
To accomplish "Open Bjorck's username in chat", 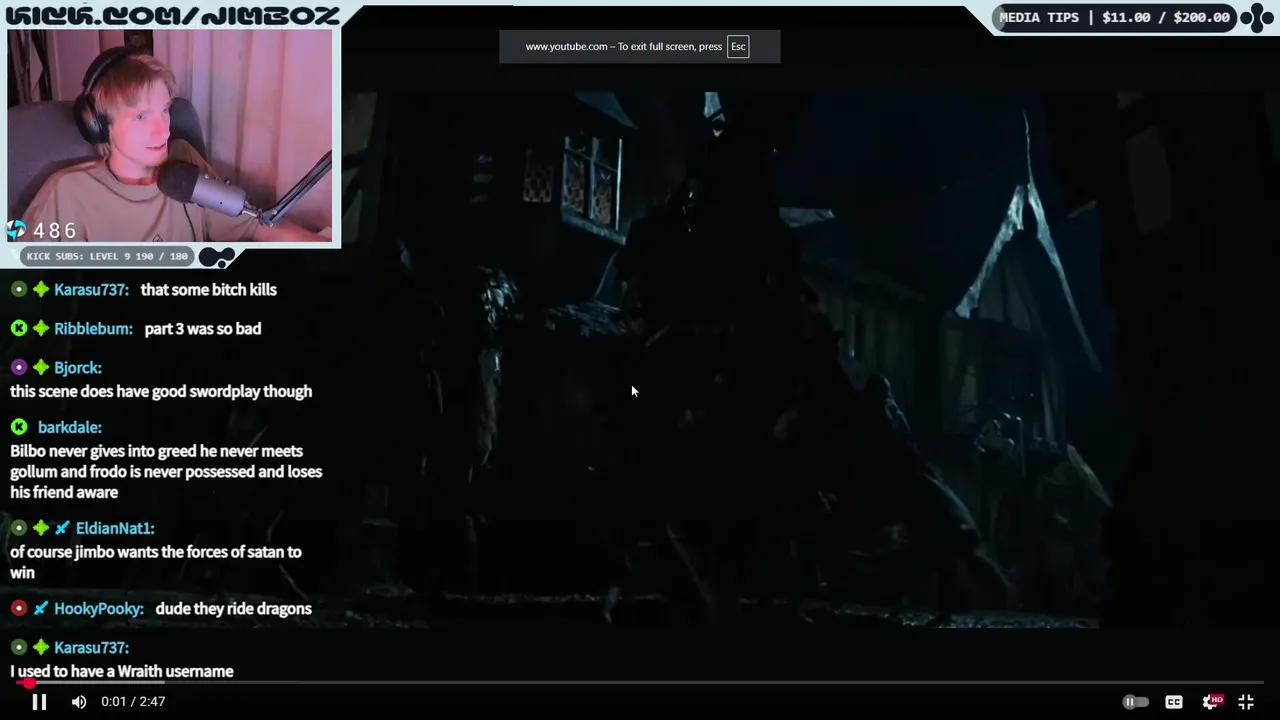I will pyautogui.click(x=78, y=368).
